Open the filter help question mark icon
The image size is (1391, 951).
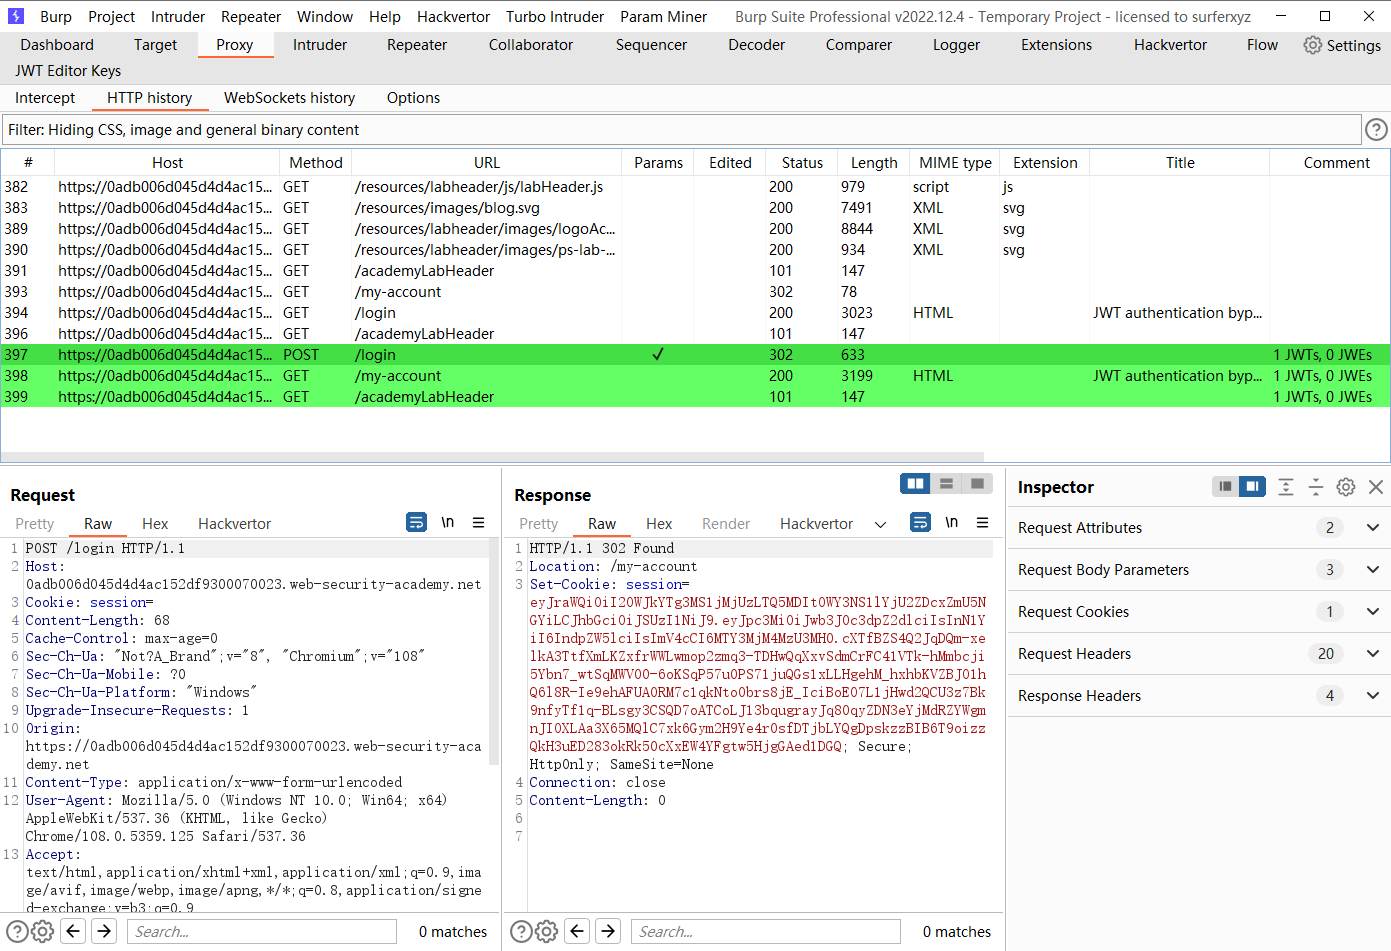(1376, 129)
